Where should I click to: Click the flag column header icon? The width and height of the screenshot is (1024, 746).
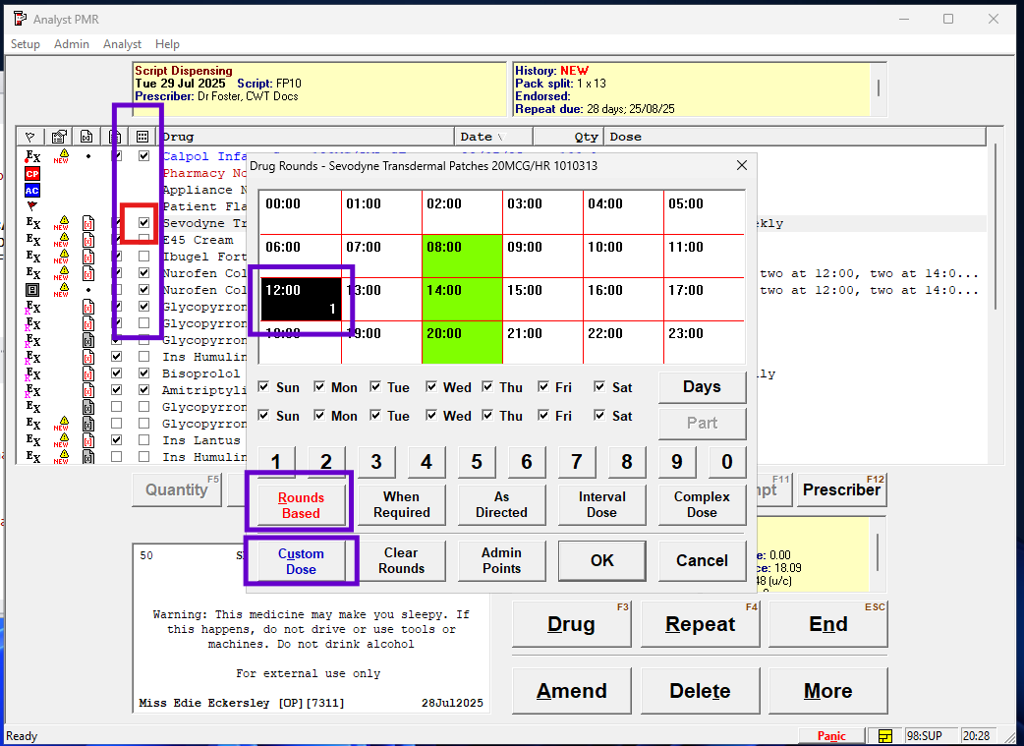coord(31,137)
